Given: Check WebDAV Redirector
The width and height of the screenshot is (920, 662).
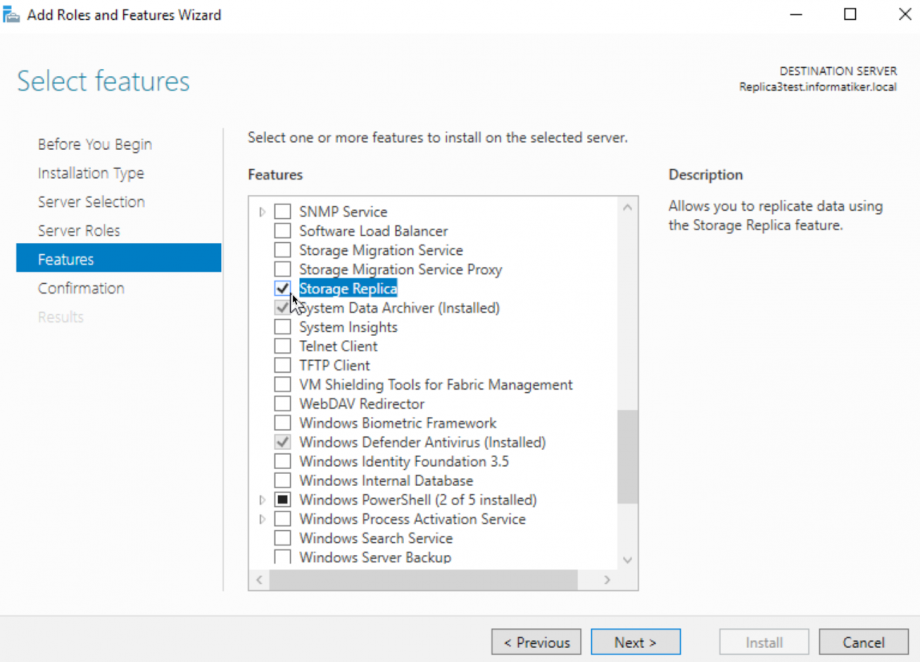Looking at the screenshot, I should [282, 403].
